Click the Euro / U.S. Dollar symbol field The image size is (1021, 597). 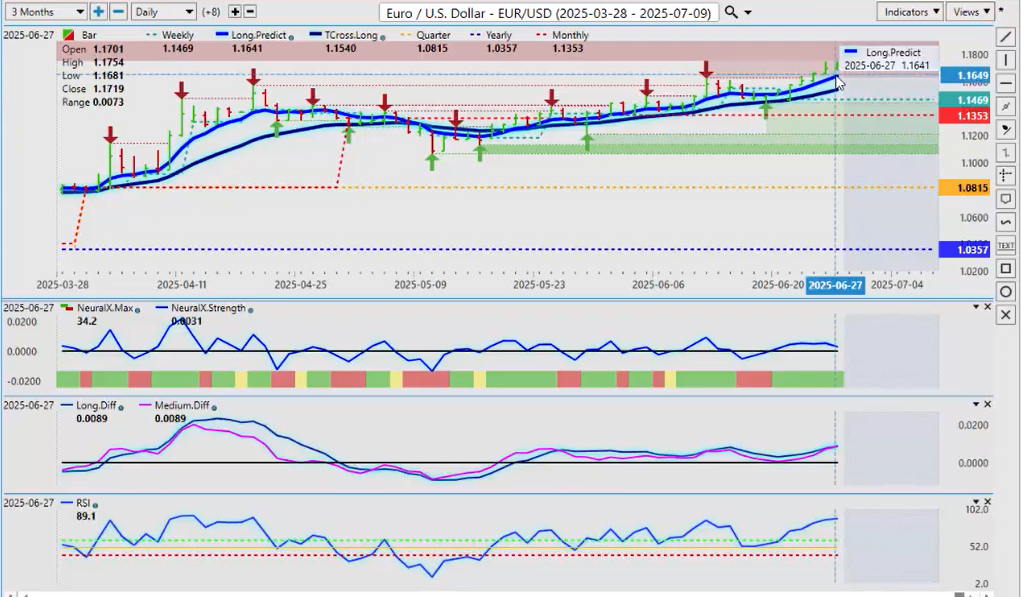click(549, 12)
